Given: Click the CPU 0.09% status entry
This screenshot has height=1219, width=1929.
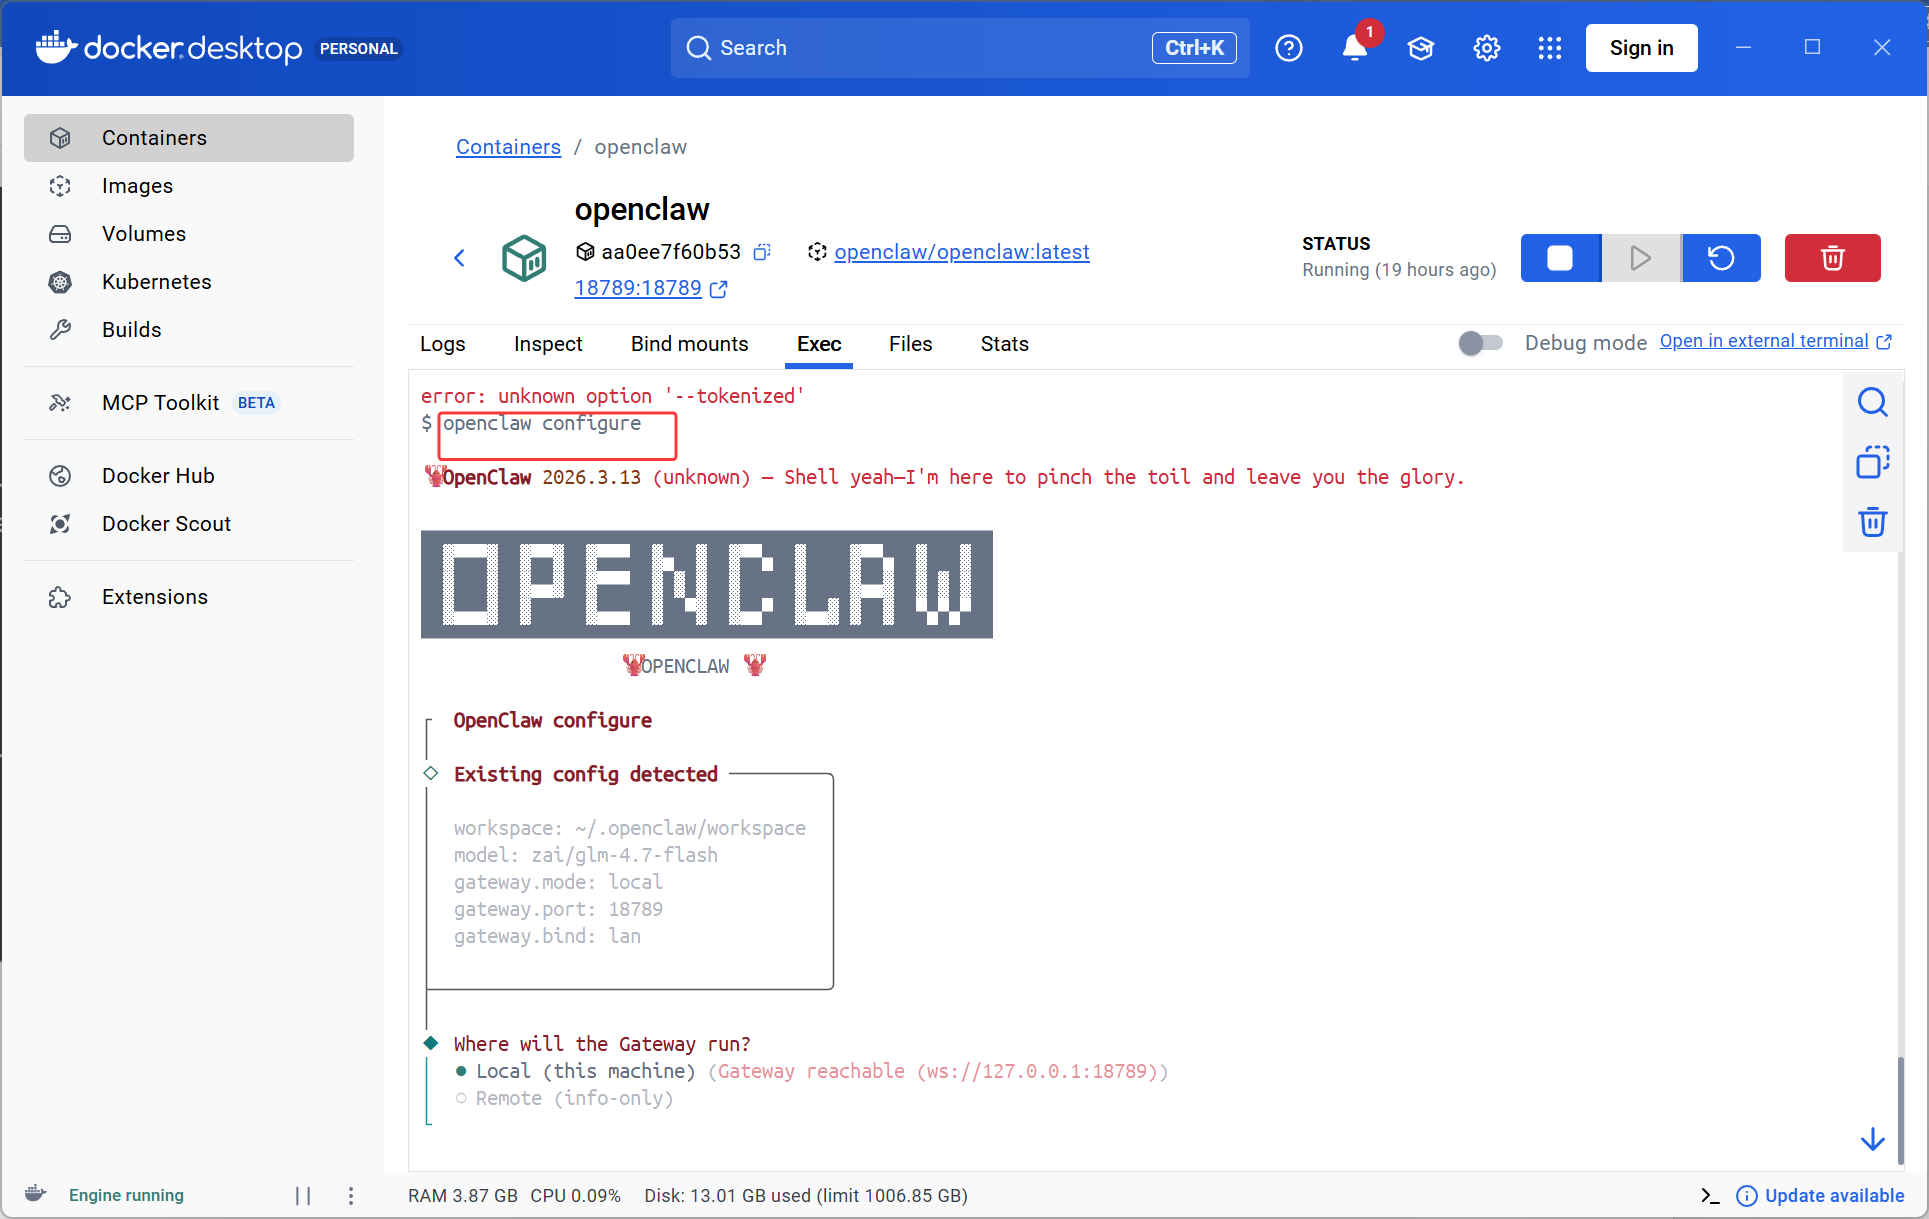Looking at the screenshot, I should tap(576, 1196).
